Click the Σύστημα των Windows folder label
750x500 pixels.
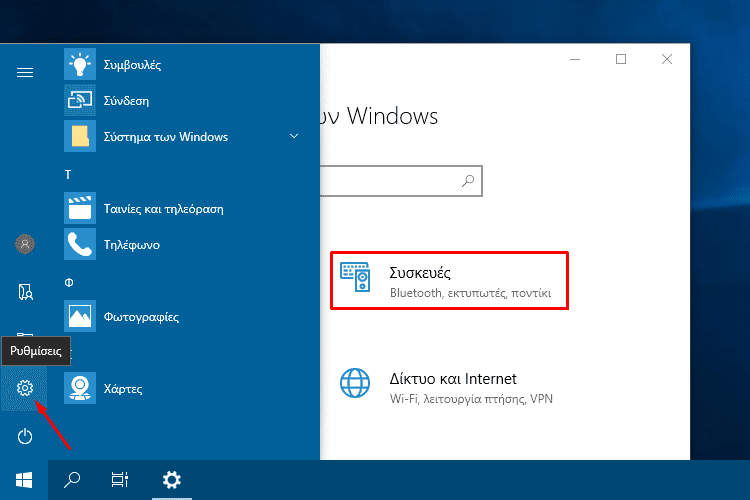coord(166,137)
